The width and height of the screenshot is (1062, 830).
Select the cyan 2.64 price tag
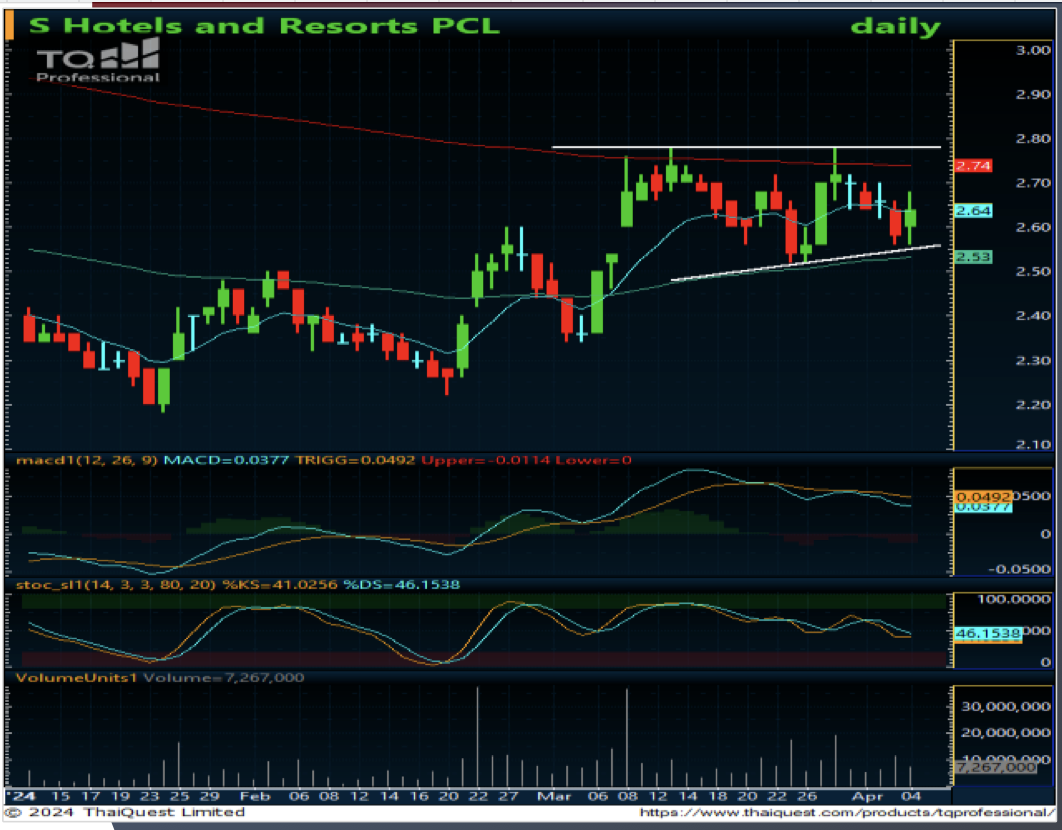coord(973,211)
